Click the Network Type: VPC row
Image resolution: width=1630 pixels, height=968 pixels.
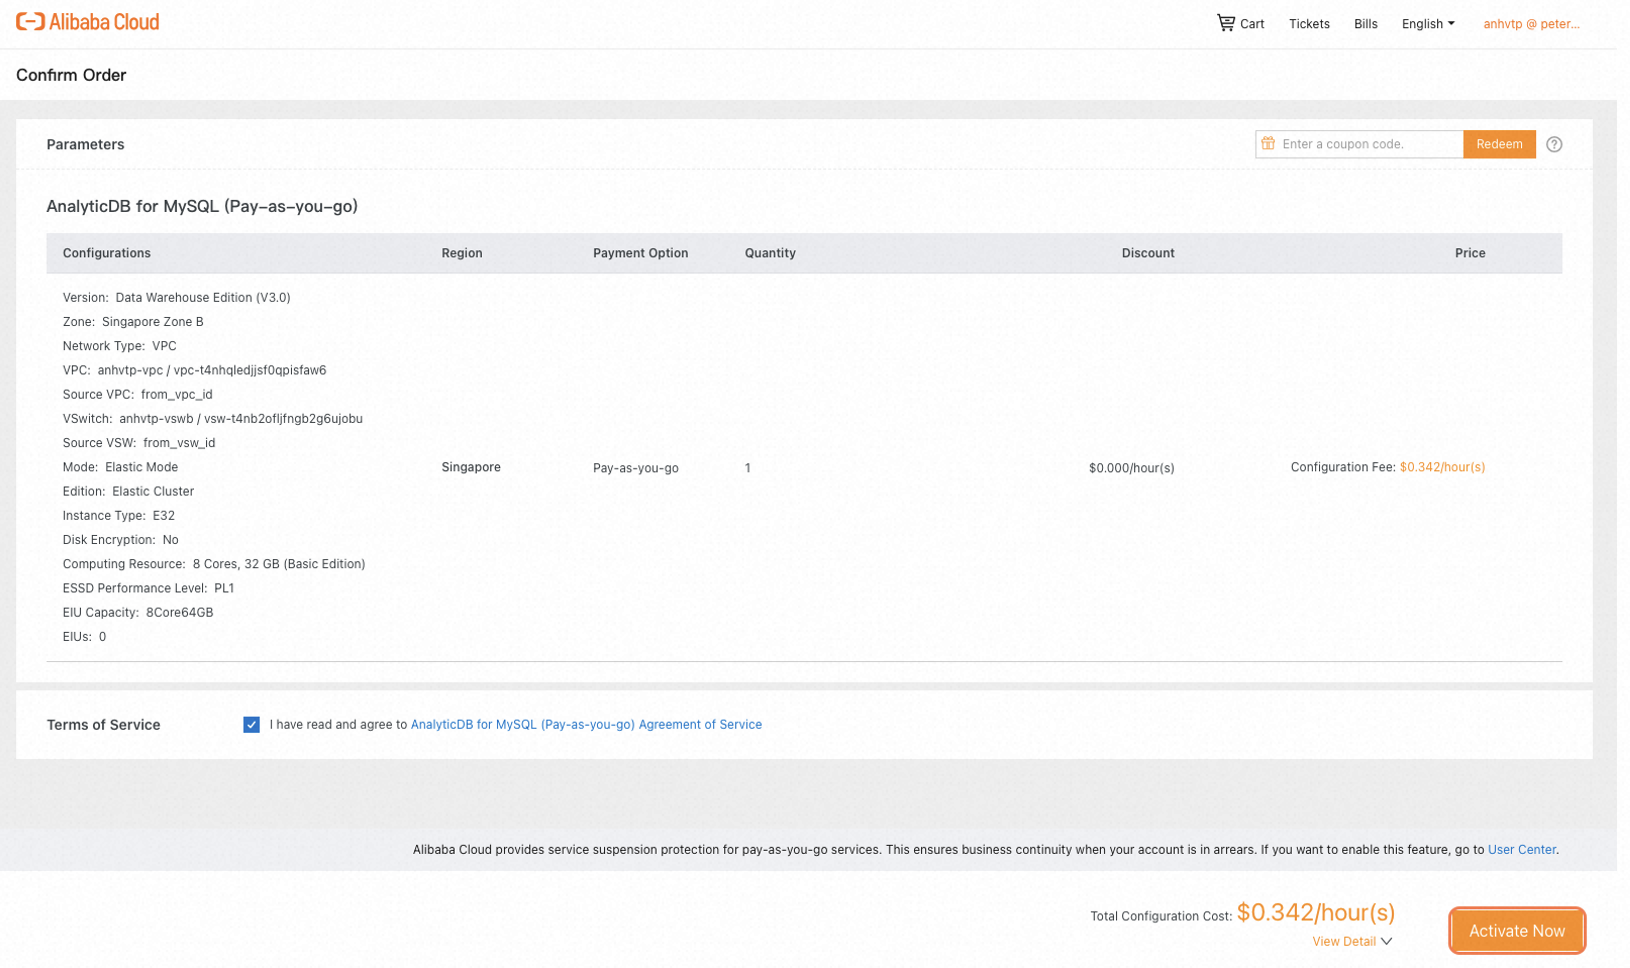119,346
